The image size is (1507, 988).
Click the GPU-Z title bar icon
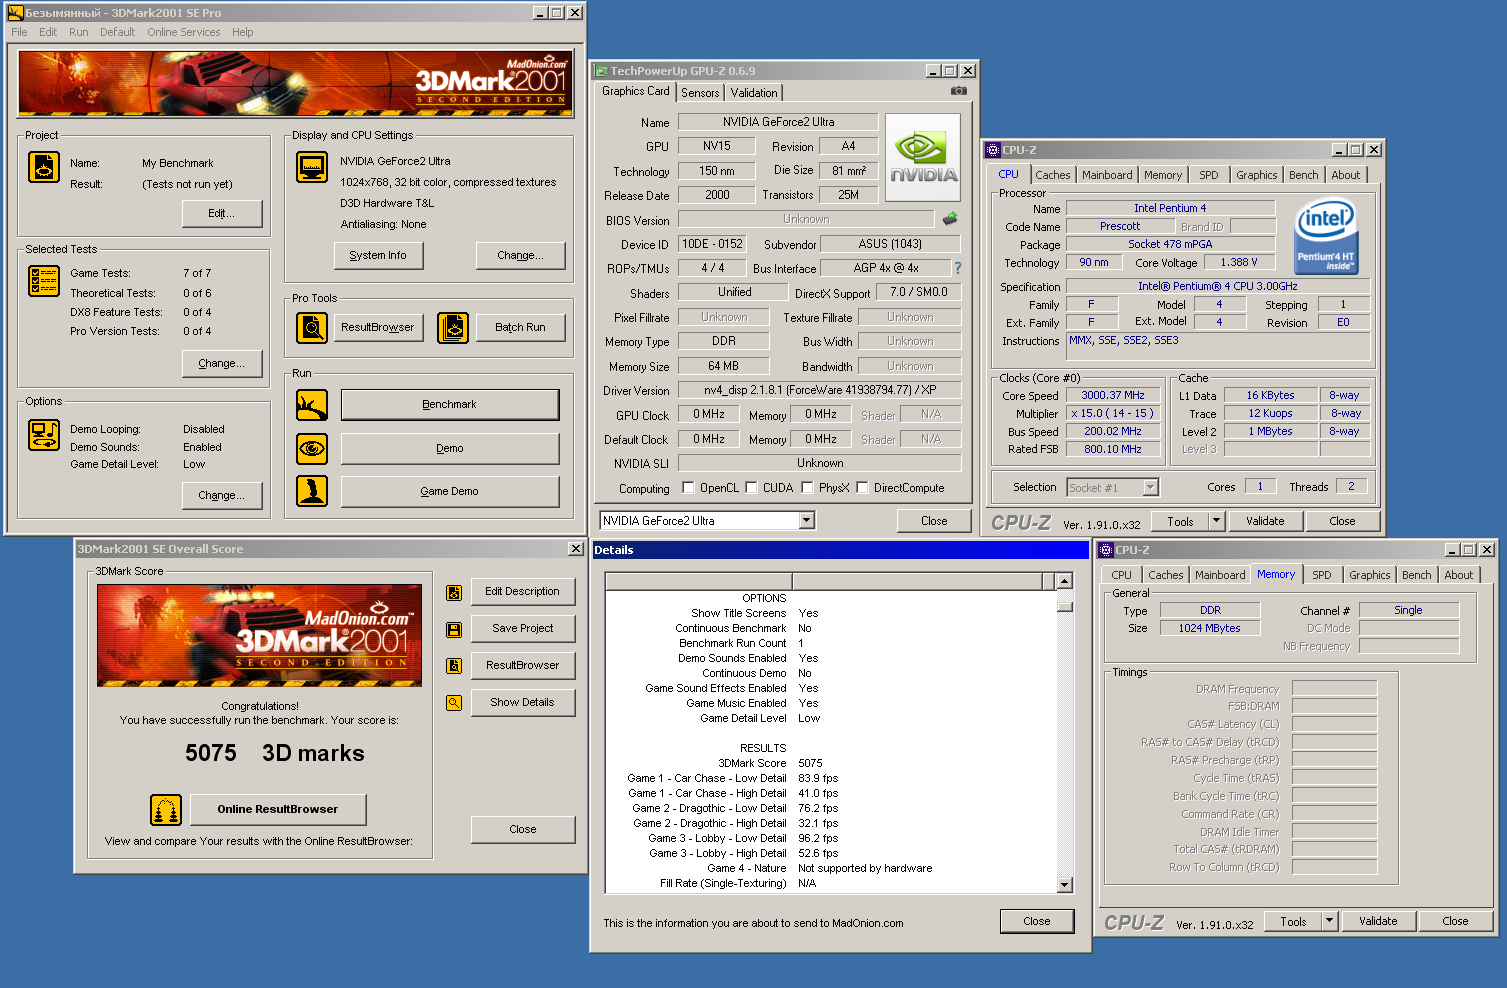coord(601,71)
